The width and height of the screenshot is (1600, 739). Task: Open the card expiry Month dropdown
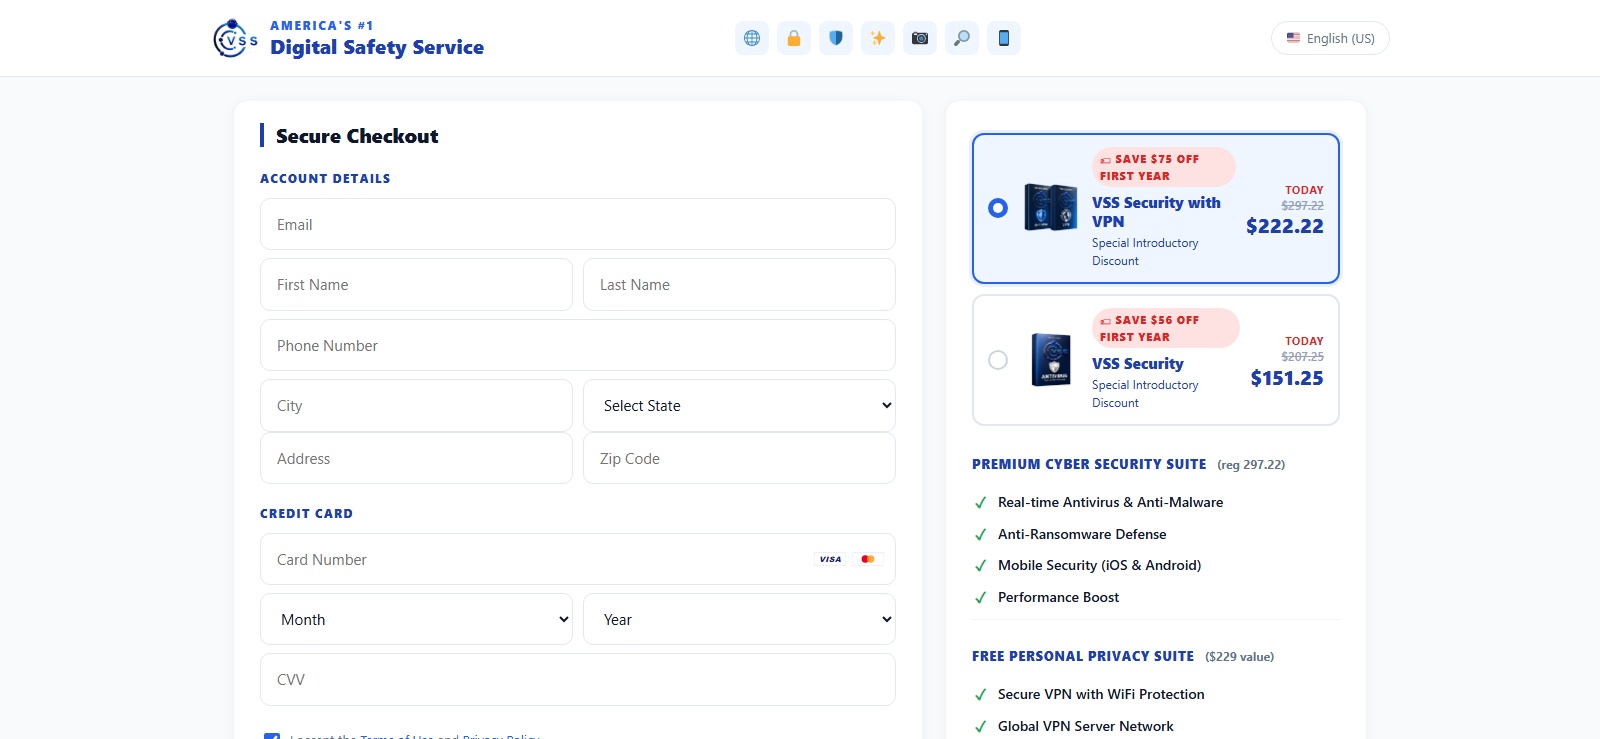pyautogui.click(x=416, y=620)
